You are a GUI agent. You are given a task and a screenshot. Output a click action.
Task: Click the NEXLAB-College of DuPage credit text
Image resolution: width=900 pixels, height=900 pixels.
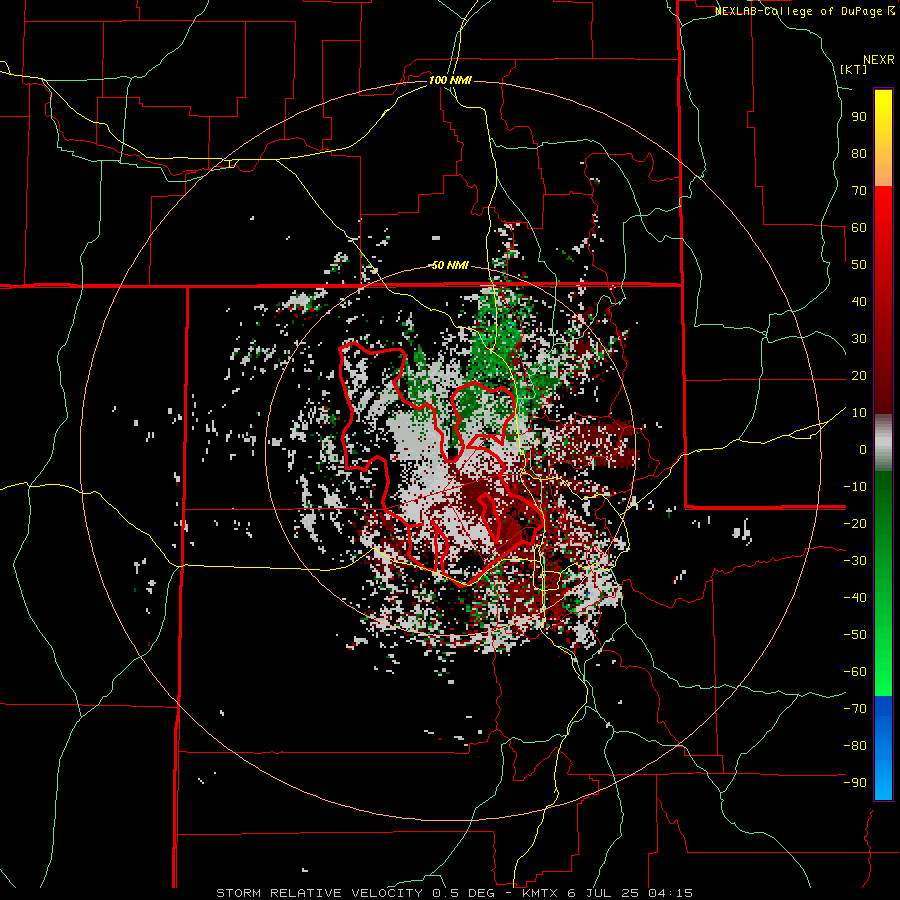[x=804, y=11]
